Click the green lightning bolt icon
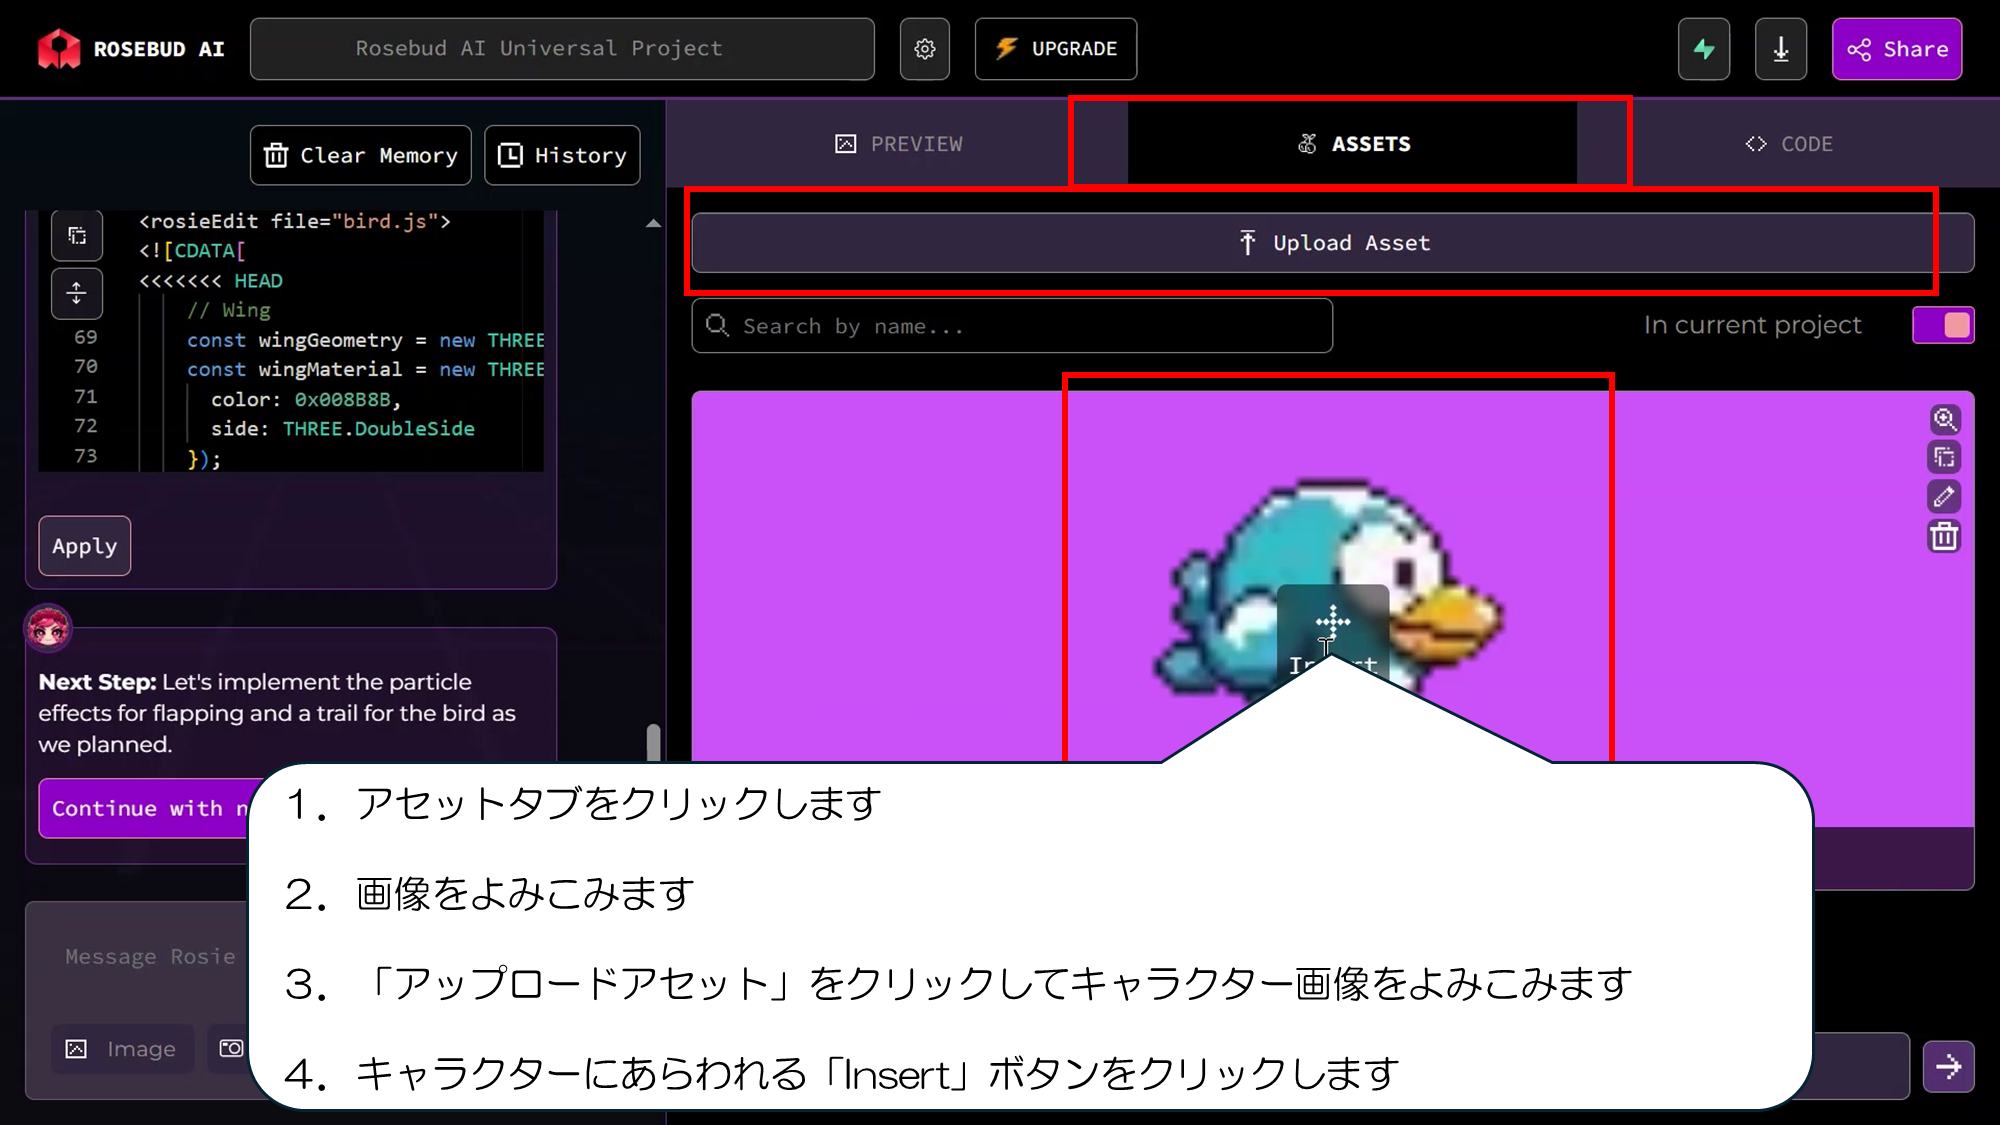 click(x=1704, y=49)
